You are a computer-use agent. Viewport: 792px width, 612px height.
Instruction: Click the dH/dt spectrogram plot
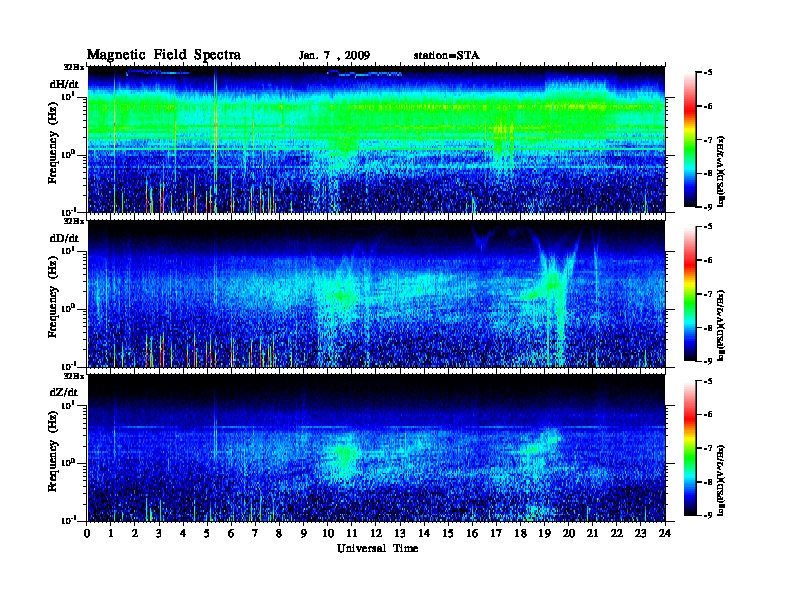coord(376,139)
